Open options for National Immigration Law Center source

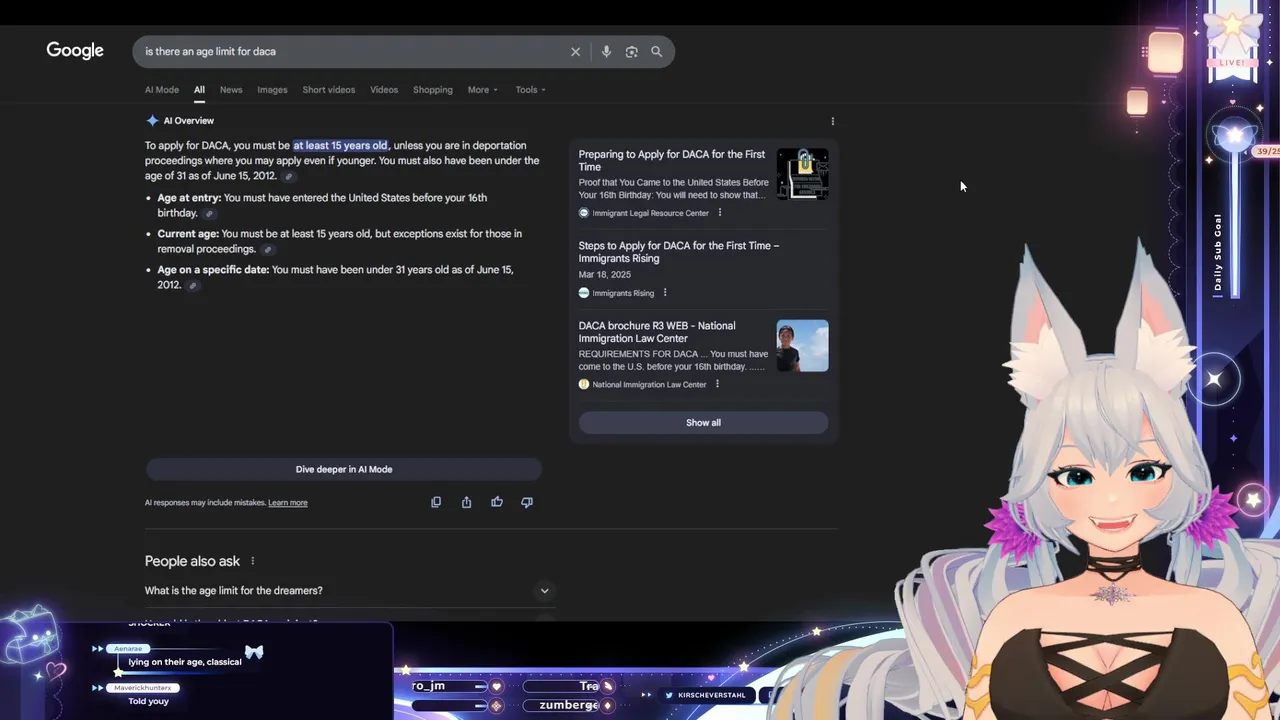[717, 384]
